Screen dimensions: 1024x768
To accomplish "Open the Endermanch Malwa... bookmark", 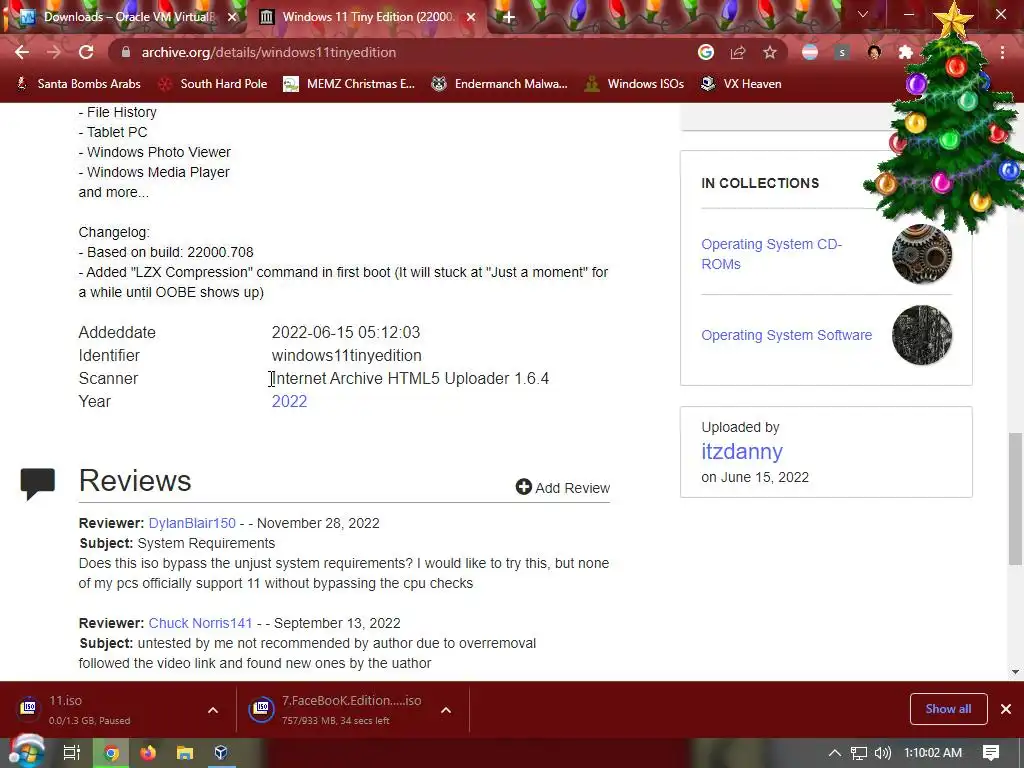I will click(500, 84).
